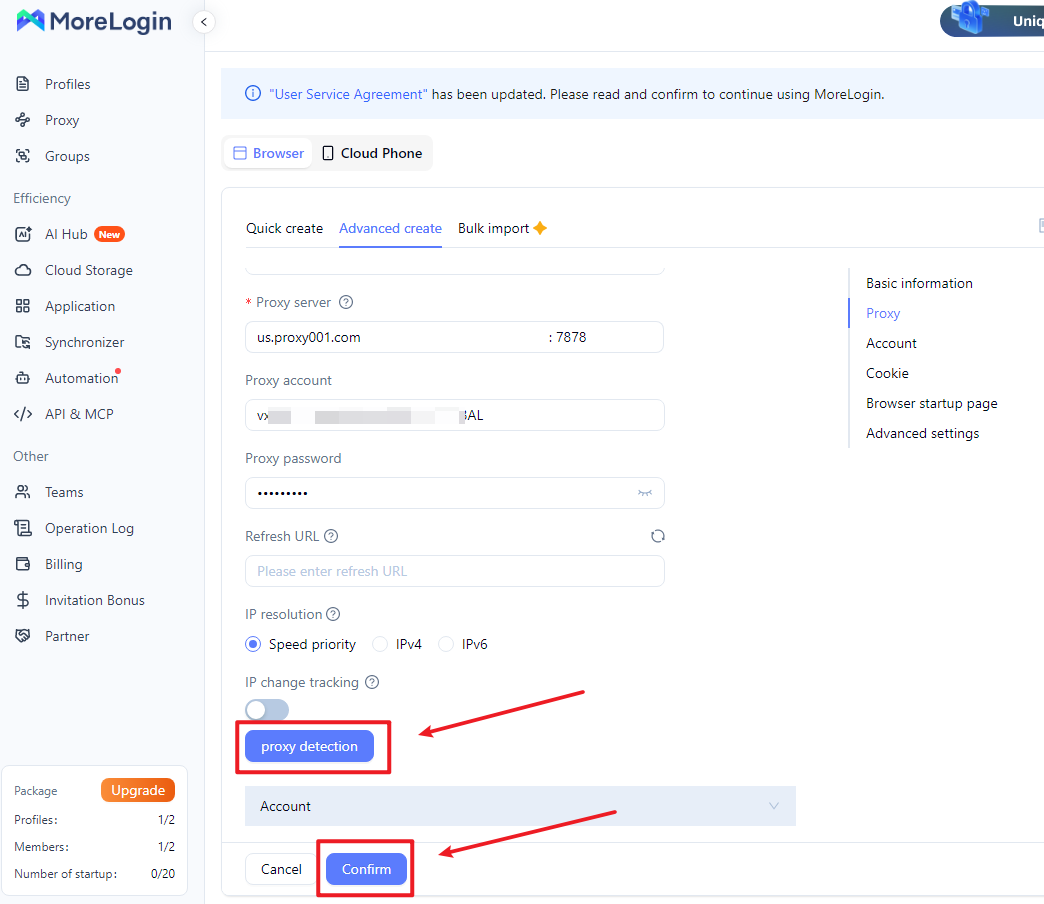The height and width of the screenshot is (904, 1044).
Task: Click the refresh URL input field
Action: [455, 571]
